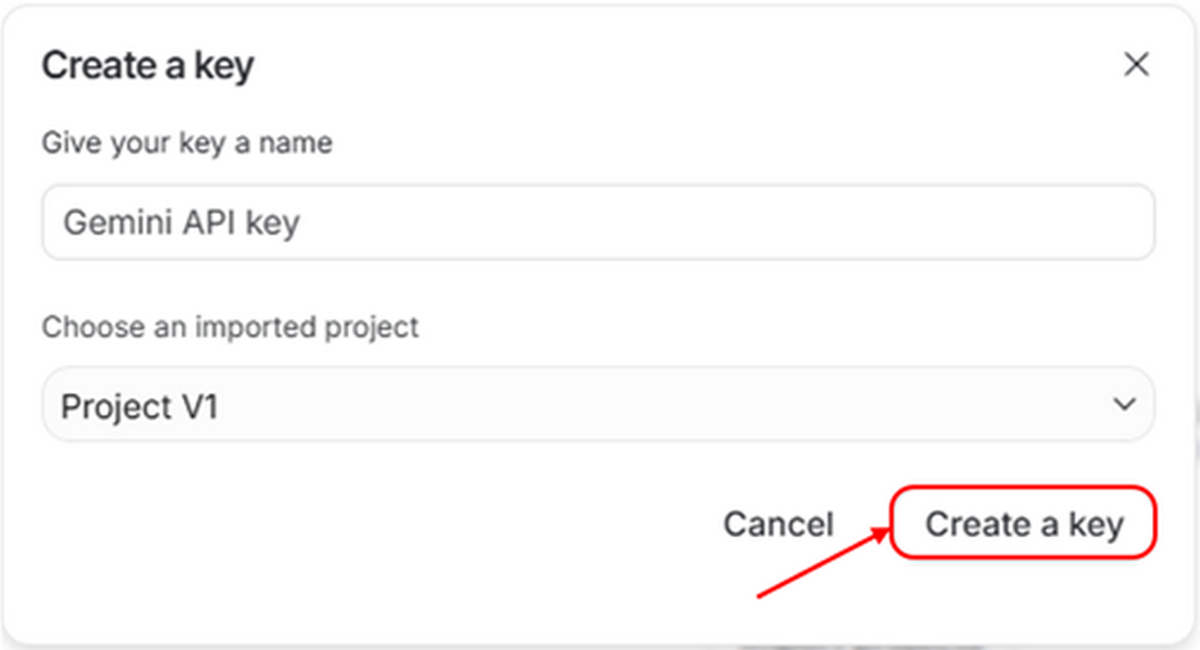Open the imported project dropdown
Screen dimensions: 1200x650
598,405
